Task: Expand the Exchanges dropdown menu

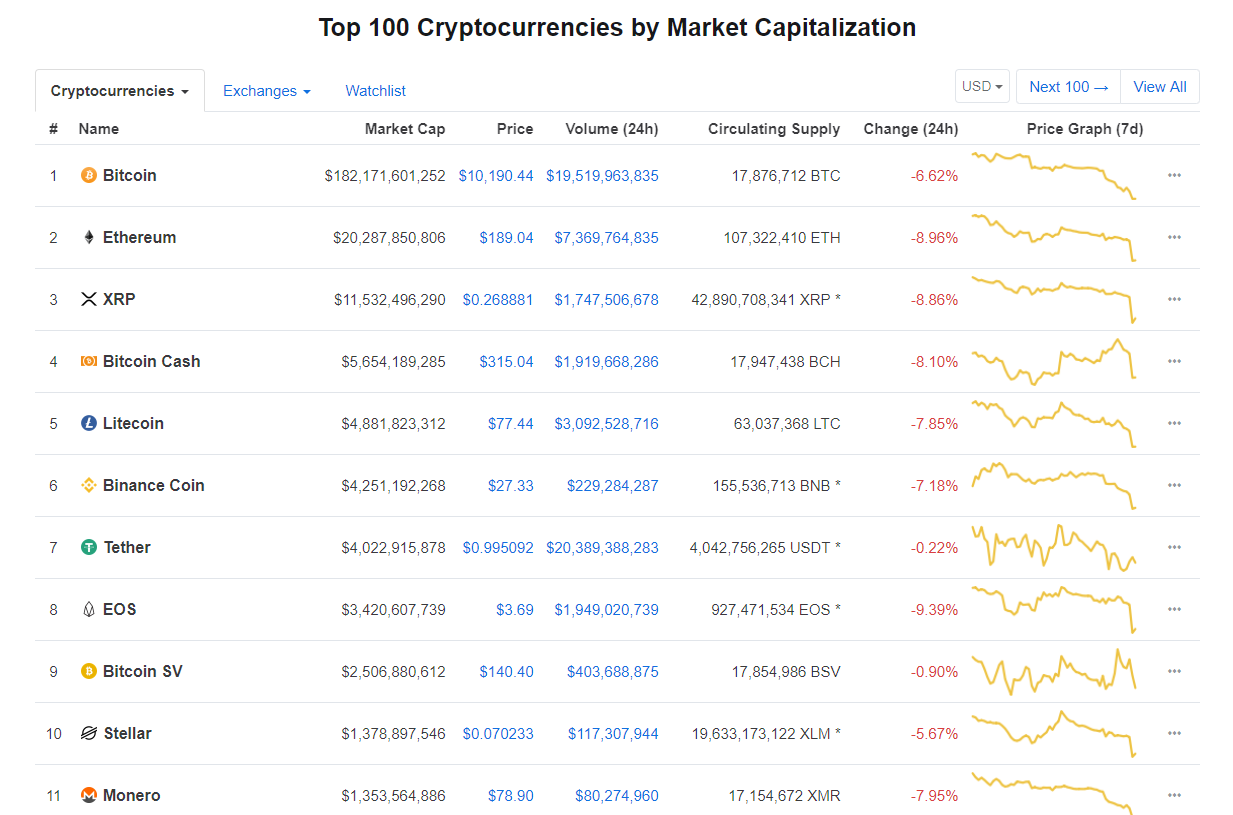Action: pos(267,91)
